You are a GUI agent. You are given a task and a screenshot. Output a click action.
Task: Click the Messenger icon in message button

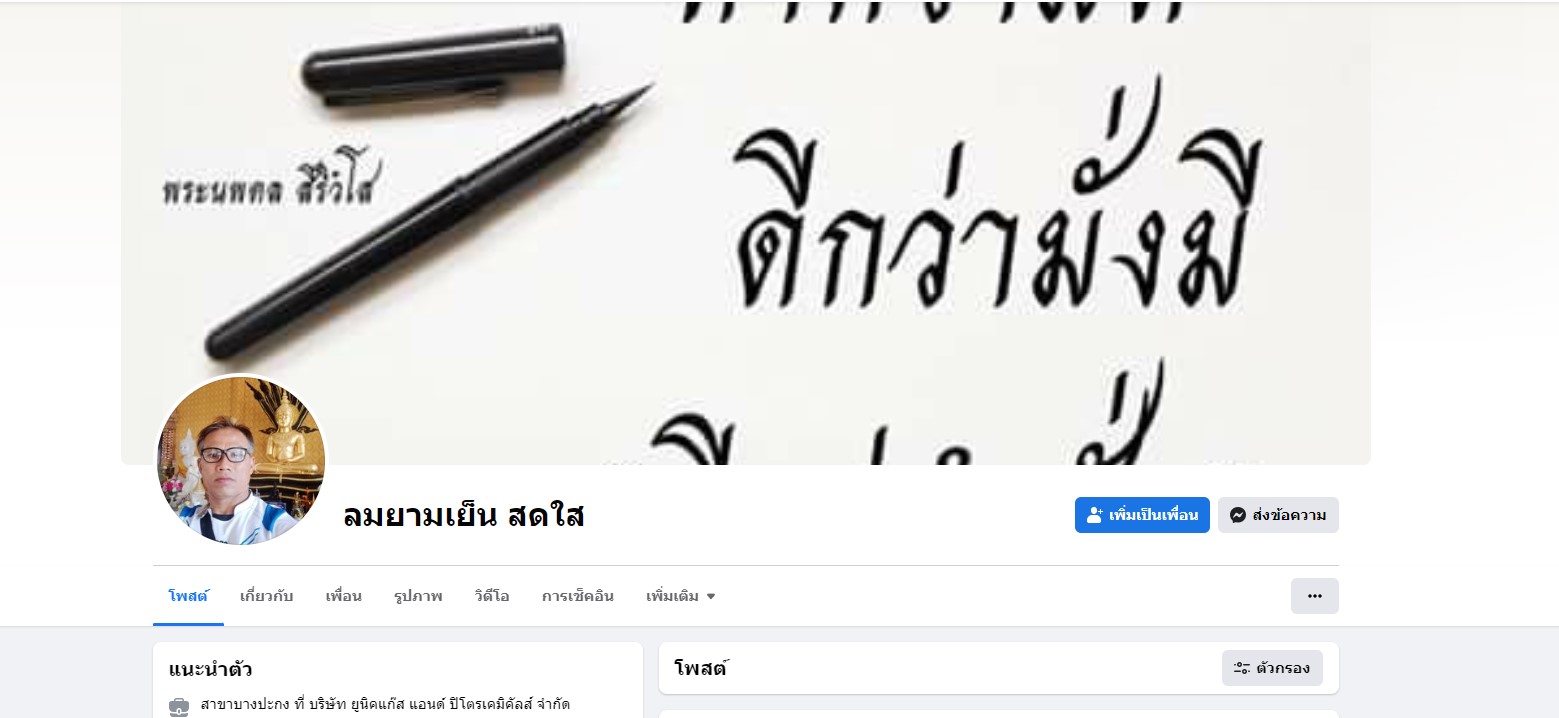point(1237,515)
